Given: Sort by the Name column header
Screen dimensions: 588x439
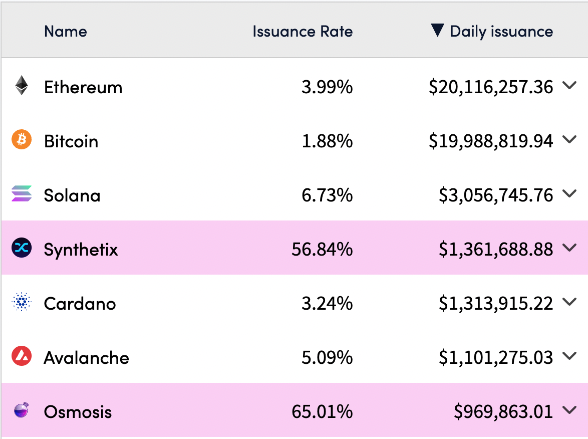Looking at the screenshot, I should (66, 31).
